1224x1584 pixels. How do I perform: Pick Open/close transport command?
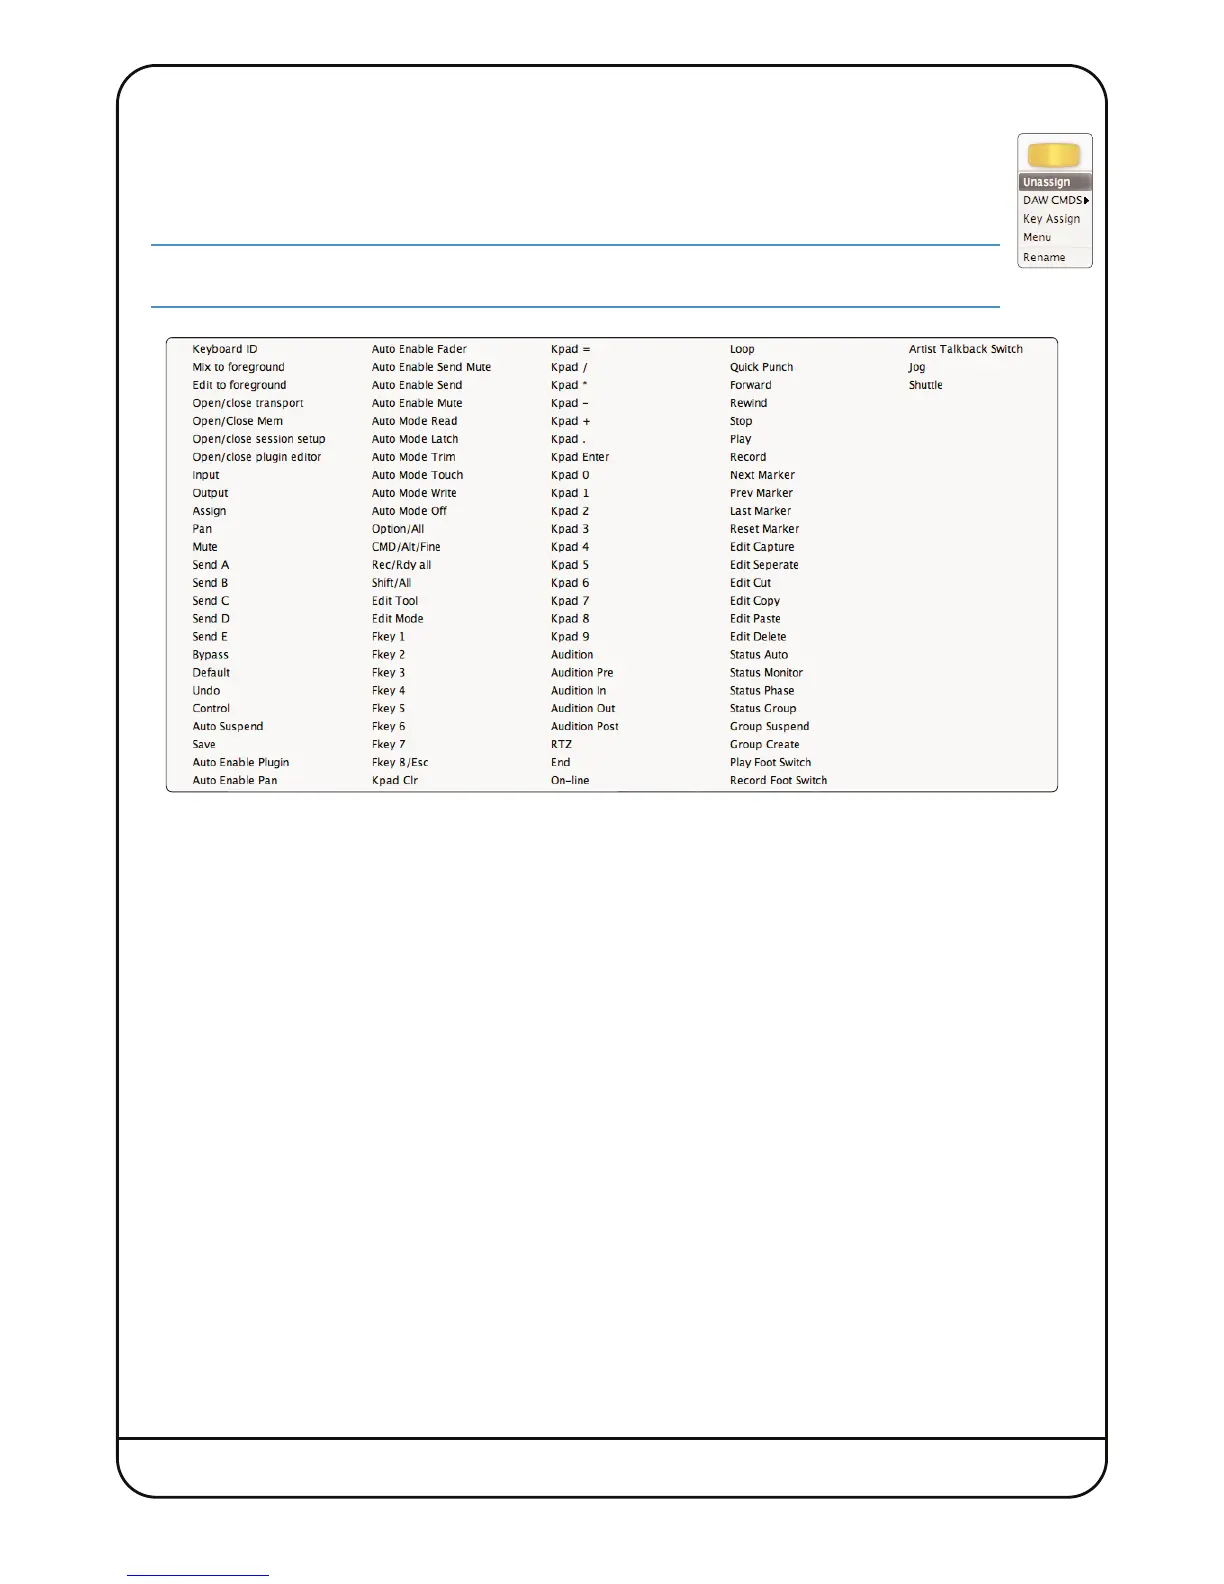tap(248, 403)
